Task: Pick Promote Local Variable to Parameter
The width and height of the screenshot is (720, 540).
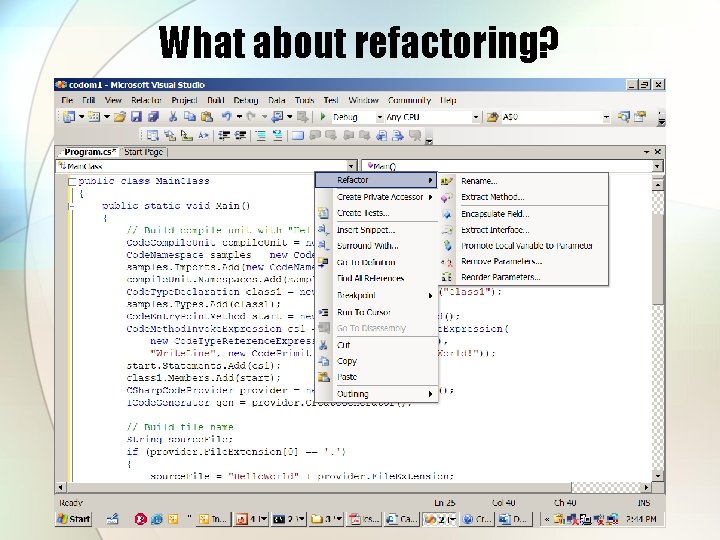Action: click(527, 246)
